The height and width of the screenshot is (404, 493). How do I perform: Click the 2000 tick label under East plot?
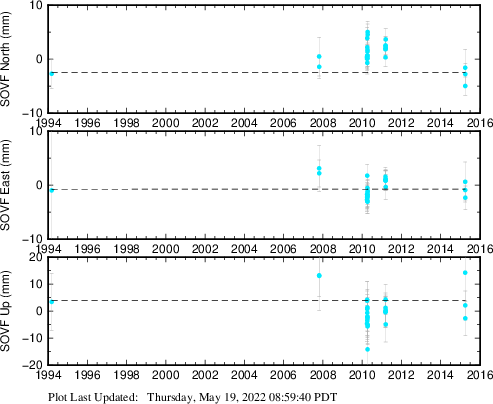166,249
